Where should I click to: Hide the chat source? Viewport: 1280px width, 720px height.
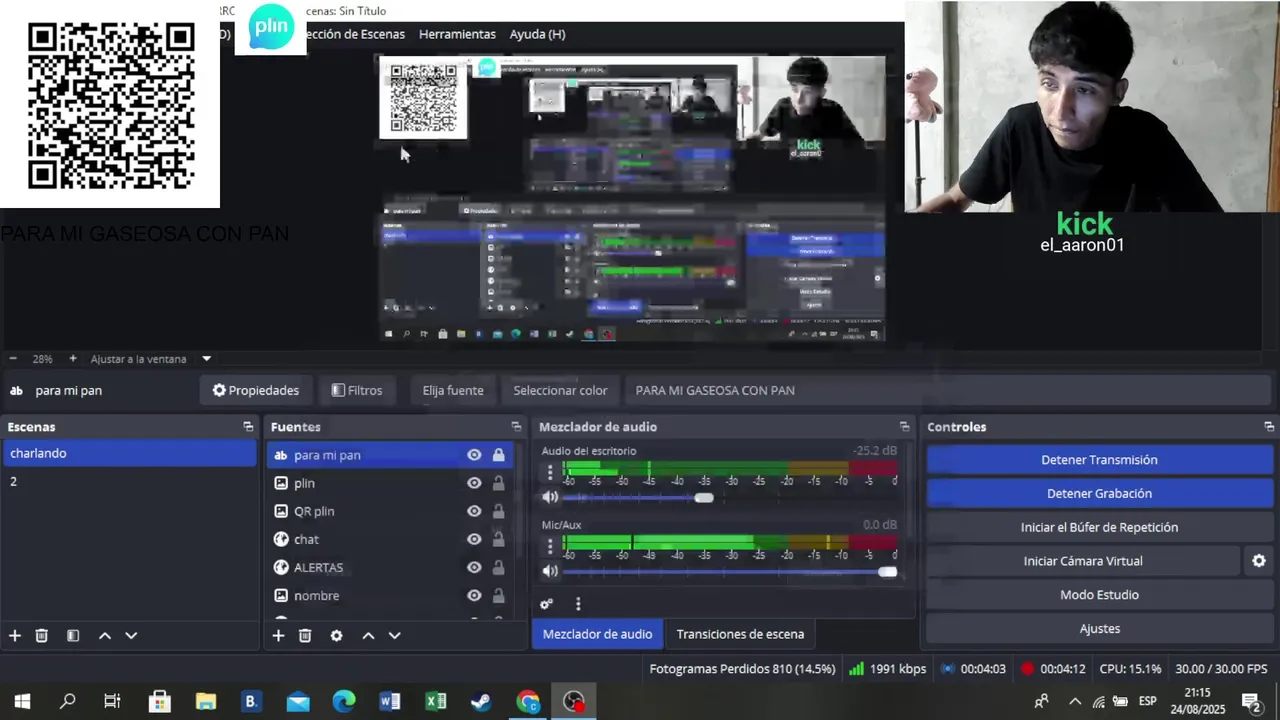click(x=474, y=539)
